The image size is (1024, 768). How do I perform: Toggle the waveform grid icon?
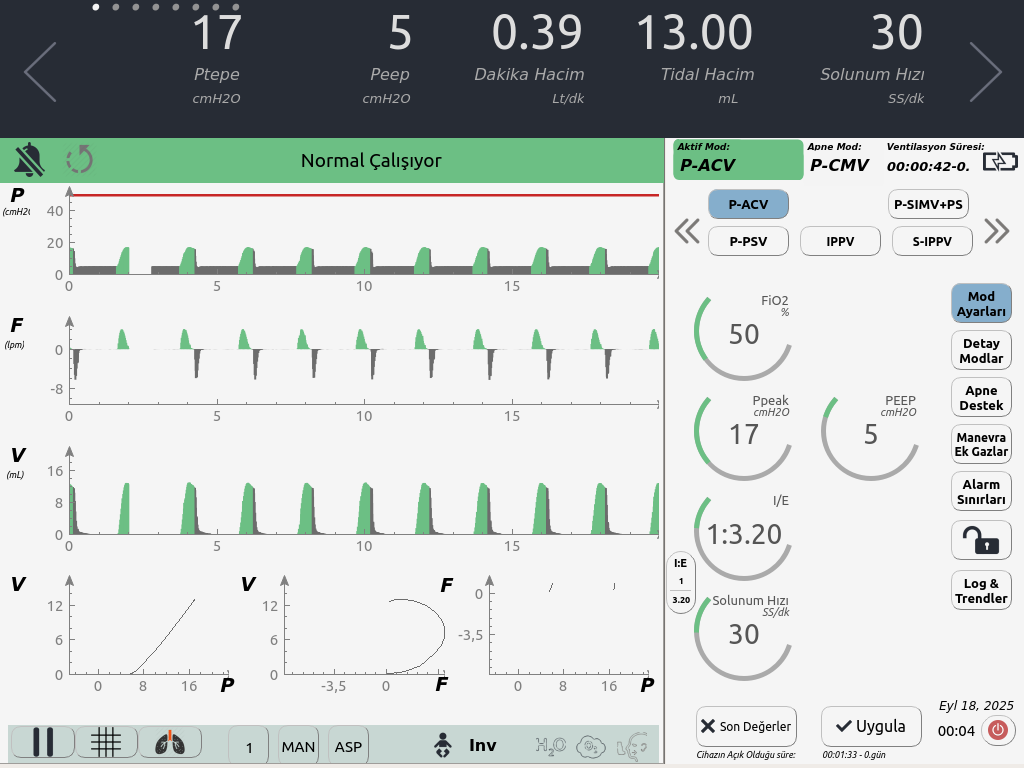107,743
